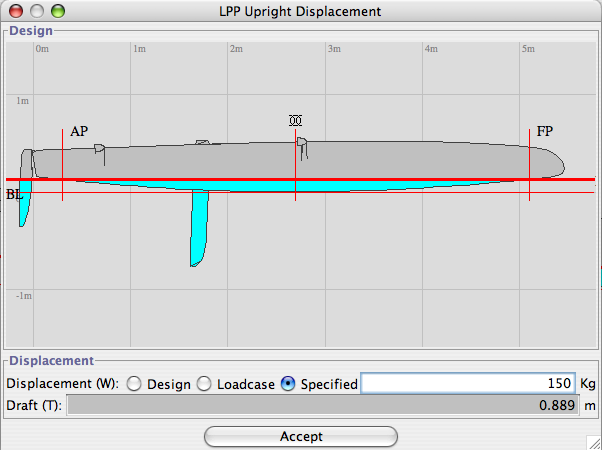Click the 5m horizontal ruler label
This screenshot has width=602, height=450.
[x=528, y=49]
